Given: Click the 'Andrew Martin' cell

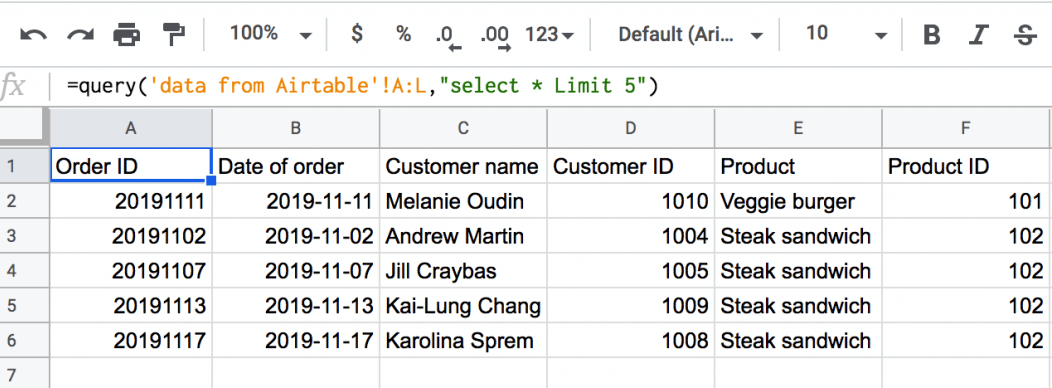Looking at the screenshot, I should coord(463,236).
